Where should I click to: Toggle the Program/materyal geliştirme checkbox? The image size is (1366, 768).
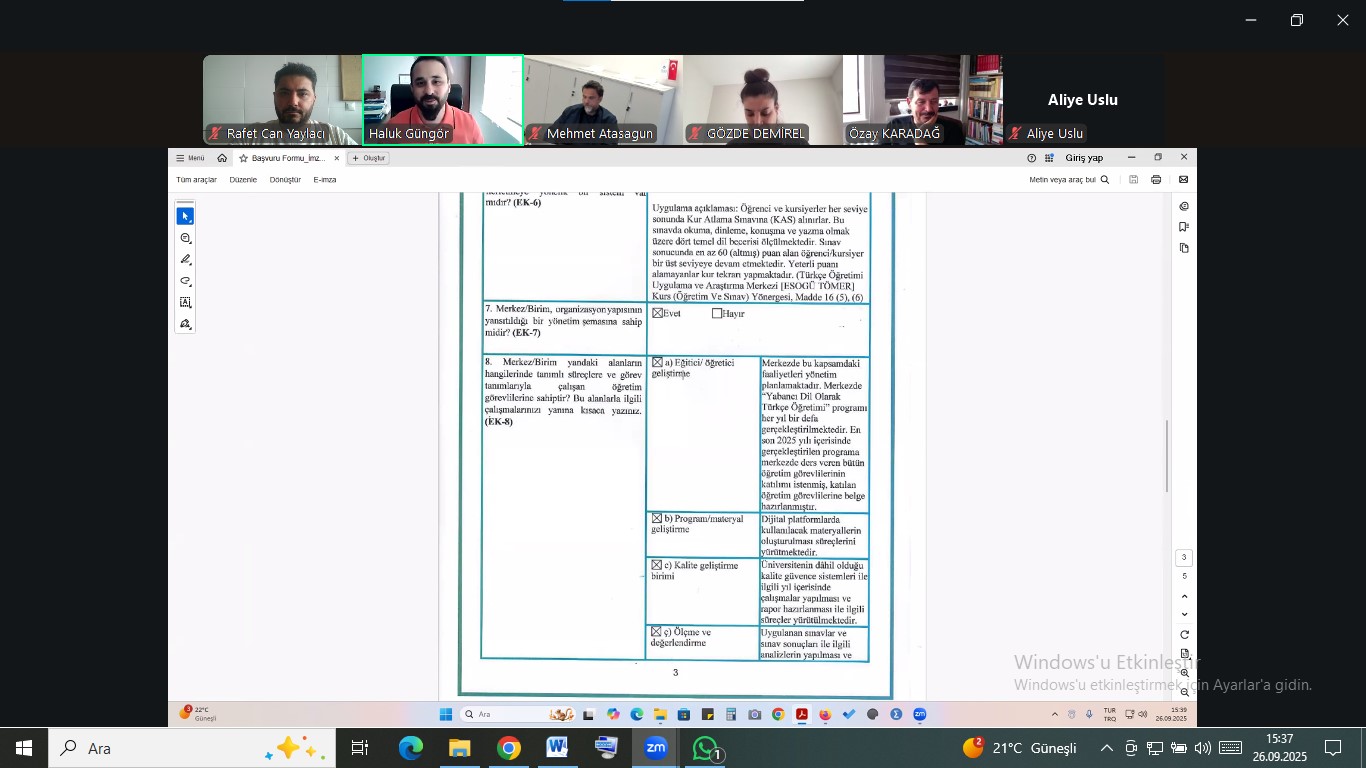point(657,519)
